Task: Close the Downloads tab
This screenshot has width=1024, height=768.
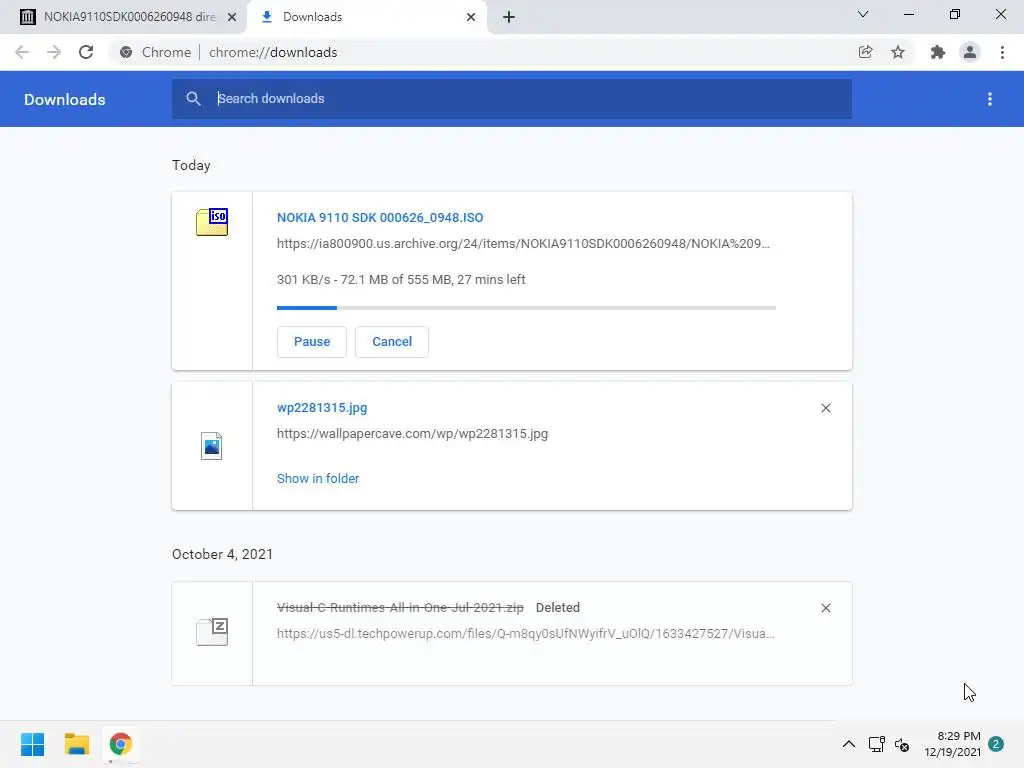Action: (471, 17)
